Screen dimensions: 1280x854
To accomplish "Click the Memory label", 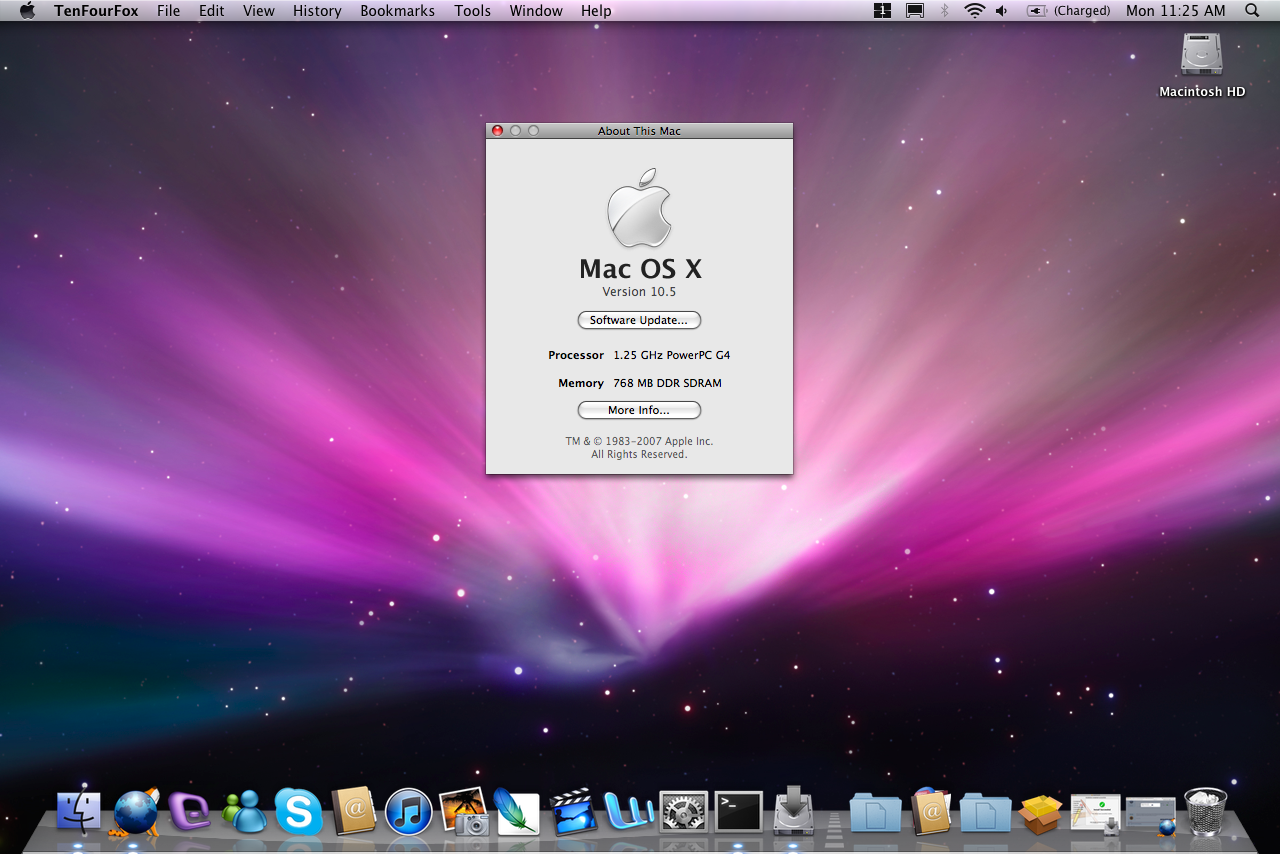I will pyautogui.click(x=581, y=383).
